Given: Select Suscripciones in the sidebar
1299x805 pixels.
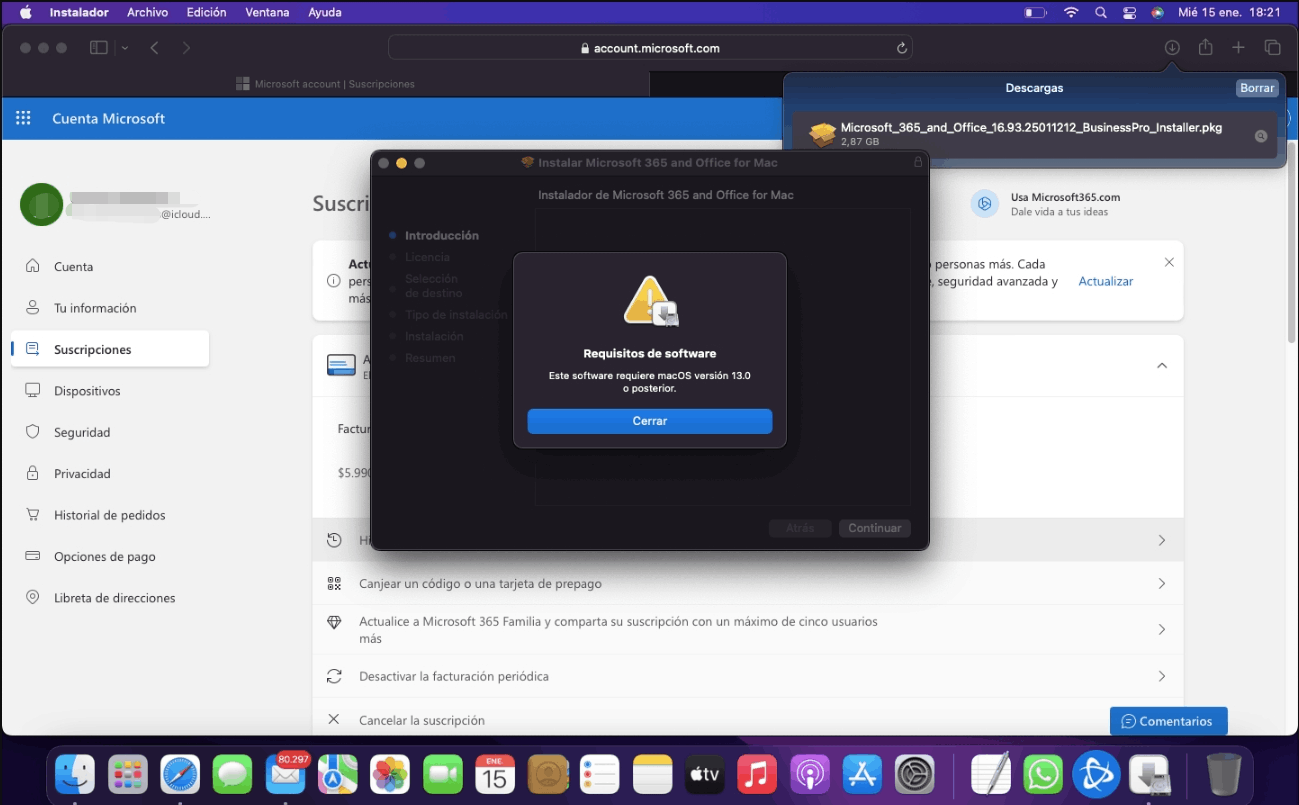Looking at the screenshot, I should point(110,349).
